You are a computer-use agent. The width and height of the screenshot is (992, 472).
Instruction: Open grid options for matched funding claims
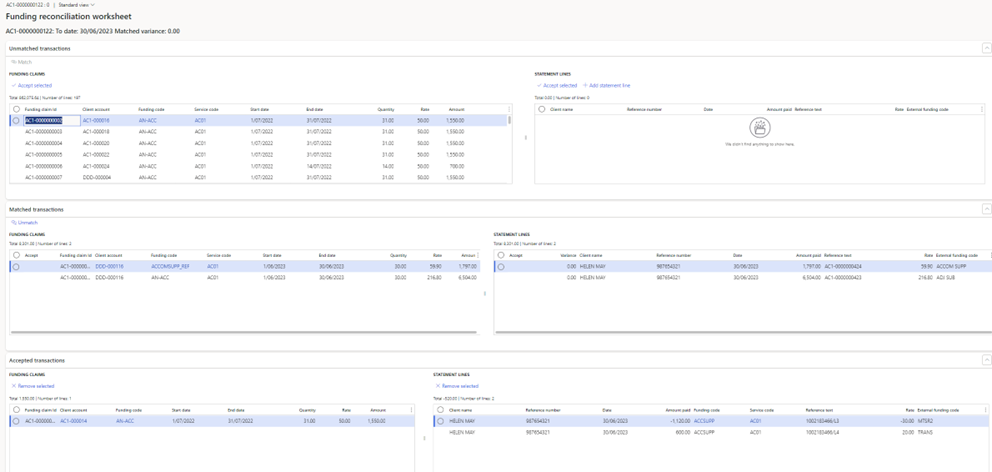(478, 255)
